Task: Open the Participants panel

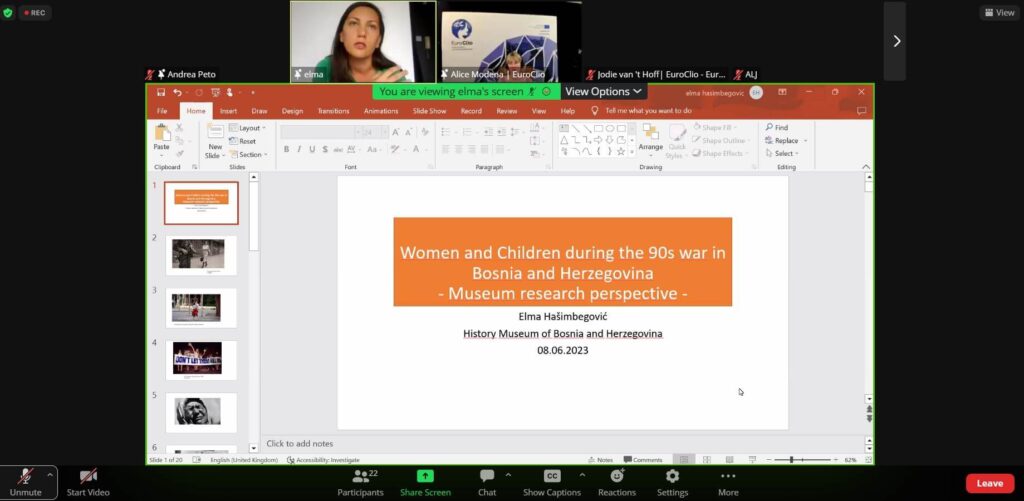Action: coord(360,477)
